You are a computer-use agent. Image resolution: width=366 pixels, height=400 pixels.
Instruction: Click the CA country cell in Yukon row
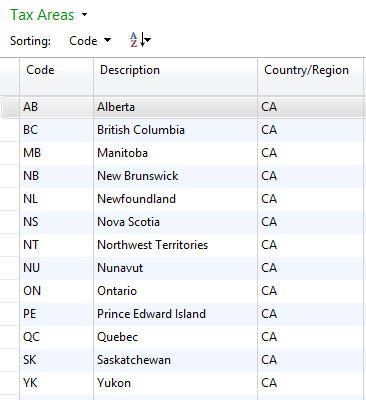[x=310, y=383]
